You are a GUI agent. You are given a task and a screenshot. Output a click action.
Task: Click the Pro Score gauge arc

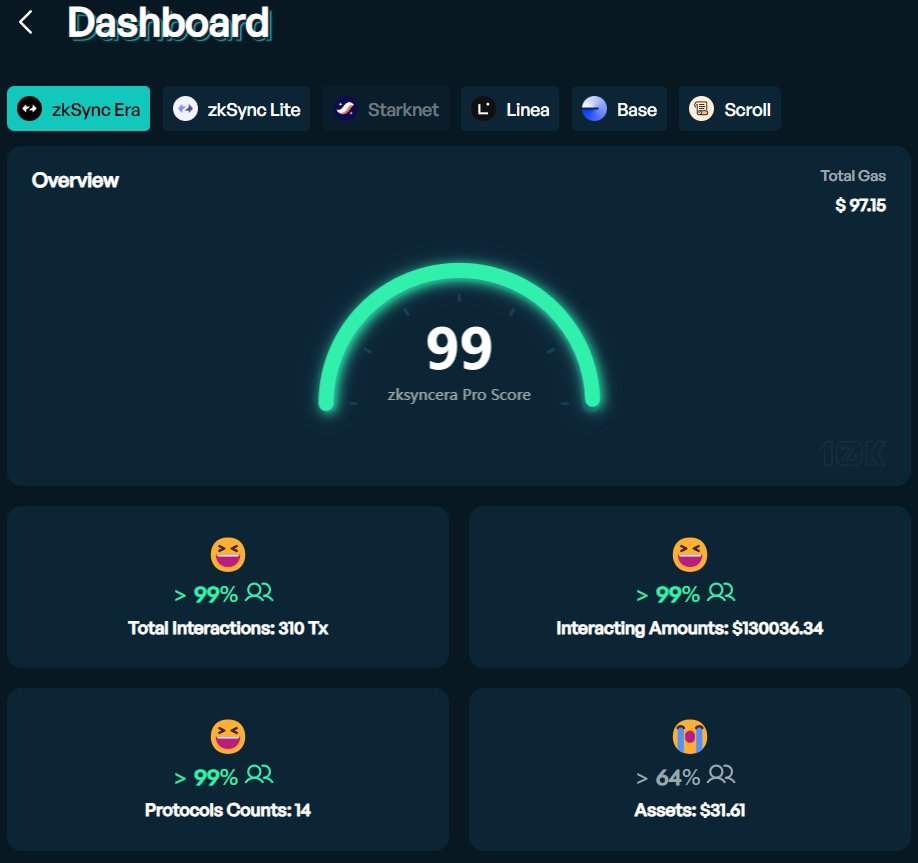click(x=460, y=272)
